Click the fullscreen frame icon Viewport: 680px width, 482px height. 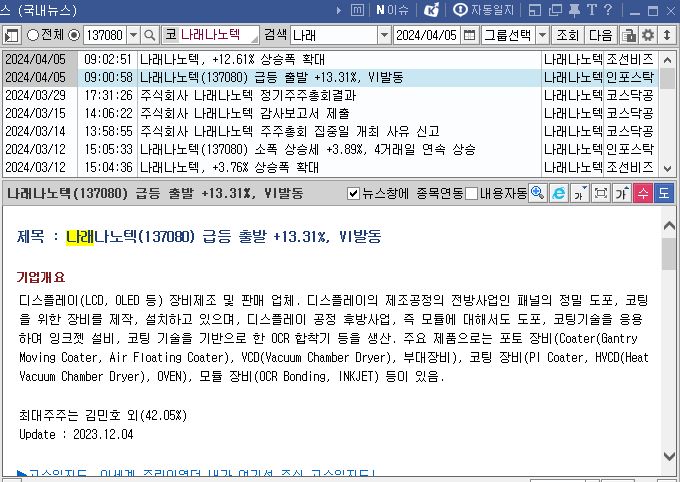click(x=601, y=193)
